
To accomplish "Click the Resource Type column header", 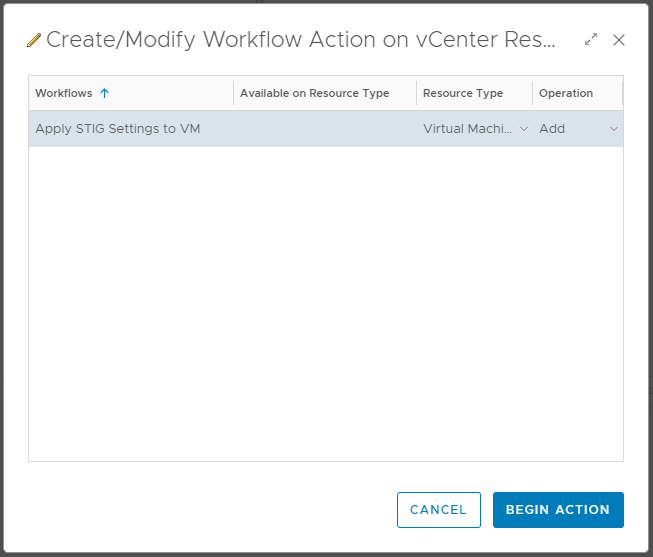I will 463,93.
